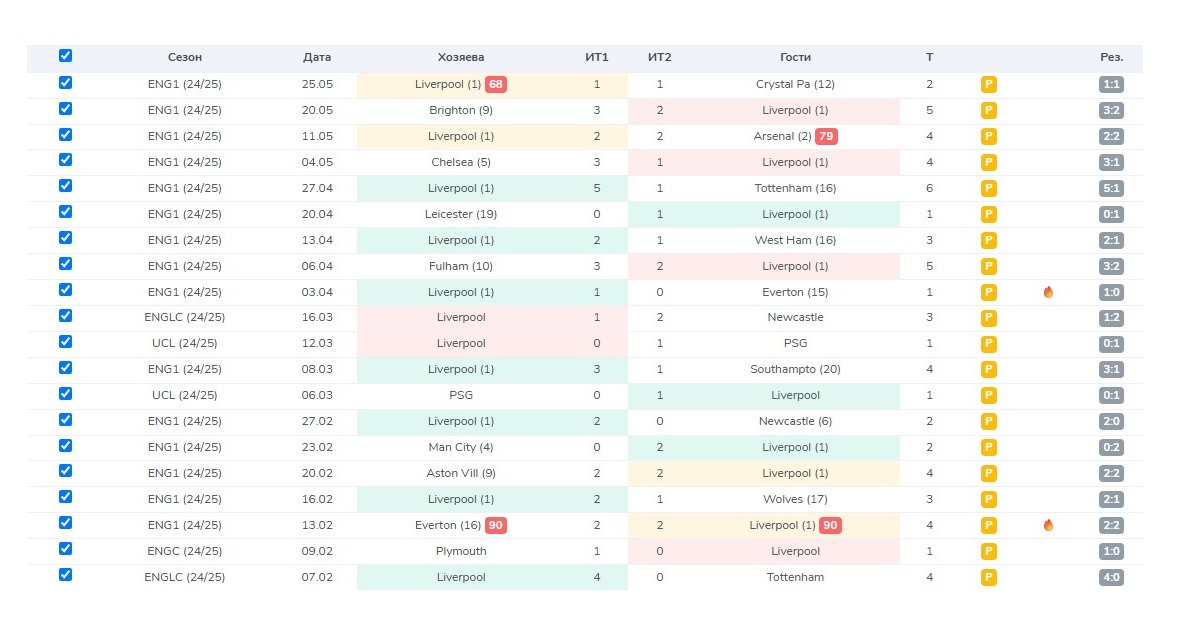Uncheck the 25.05 Liverpool vs Crystal Palace row

[x=66, y=83]
